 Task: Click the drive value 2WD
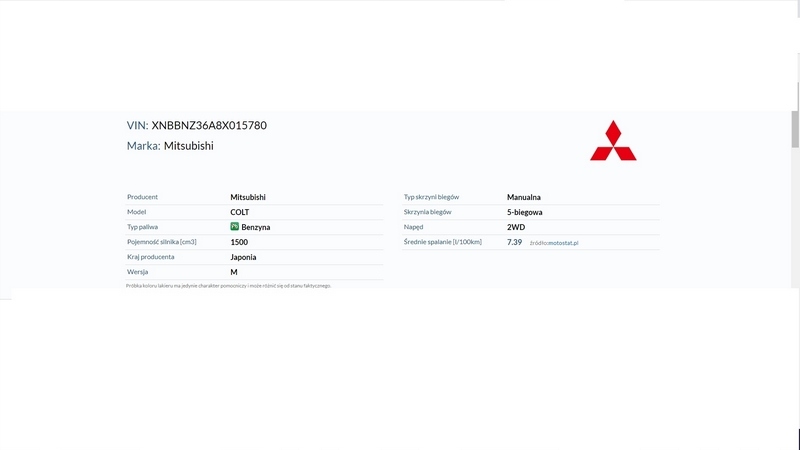[516, 227]
